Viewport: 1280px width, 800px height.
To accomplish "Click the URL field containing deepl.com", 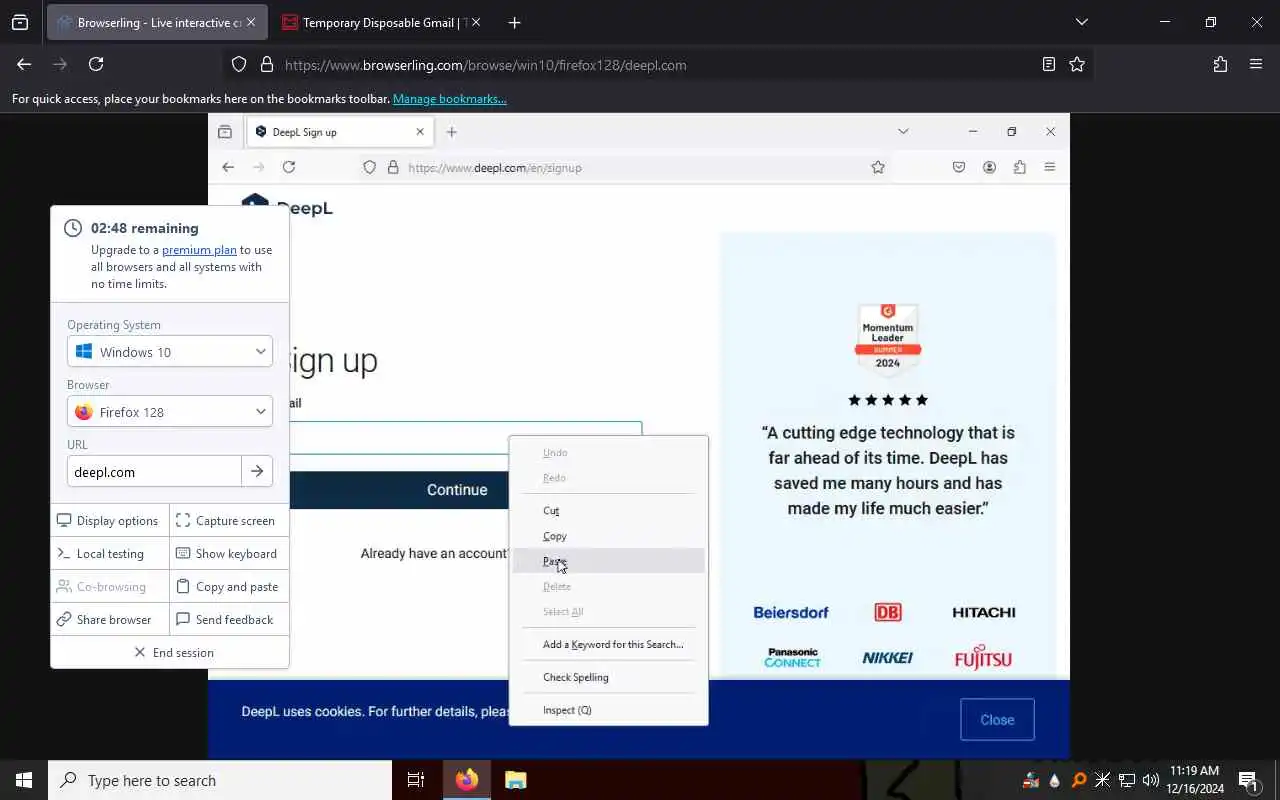I will tap(154, 472).
